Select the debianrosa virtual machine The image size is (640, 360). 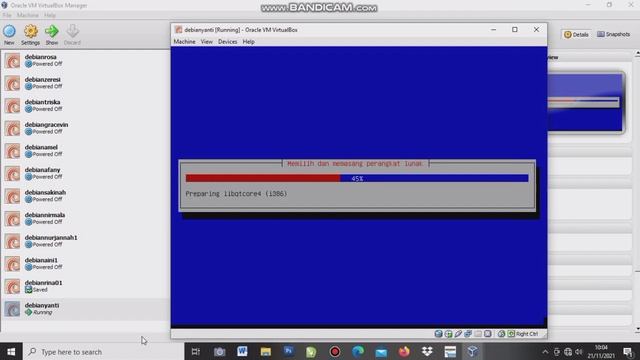coord(85,60)
